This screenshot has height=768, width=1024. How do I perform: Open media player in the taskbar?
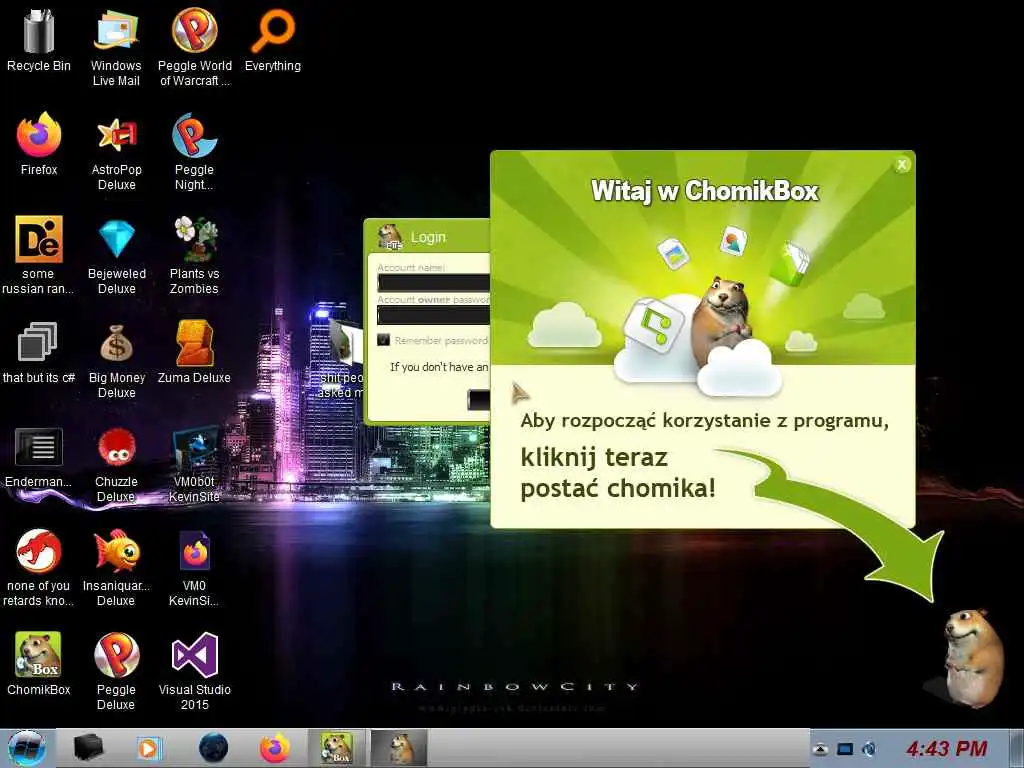click(x=149, y=748)
